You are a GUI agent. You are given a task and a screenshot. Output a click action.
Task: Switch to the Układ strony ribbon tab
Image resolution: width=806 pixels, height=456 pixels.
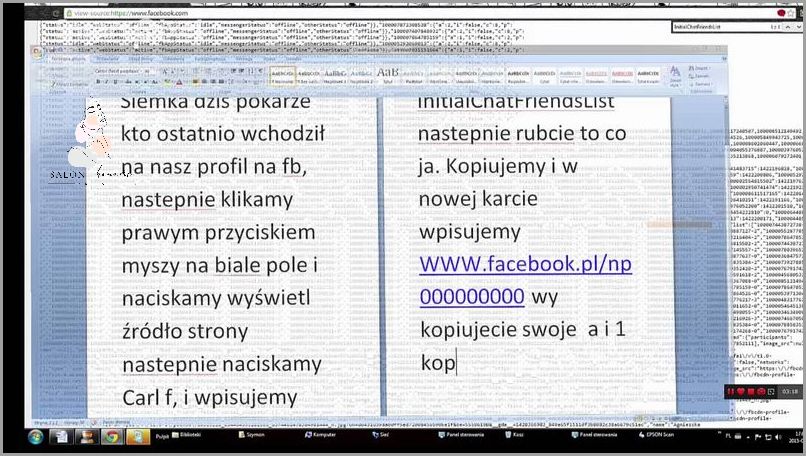(x=140, y=59)
